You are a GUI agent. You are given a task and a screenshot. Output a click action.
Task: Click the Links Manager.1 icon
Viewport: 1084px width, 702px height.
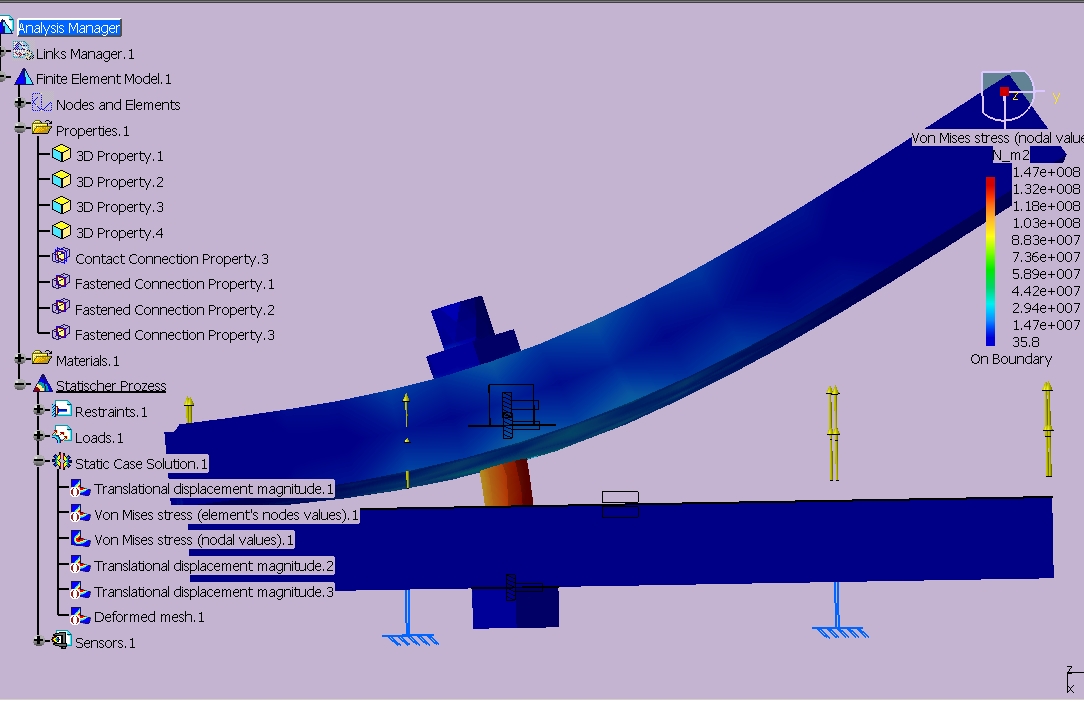point(23,51)
